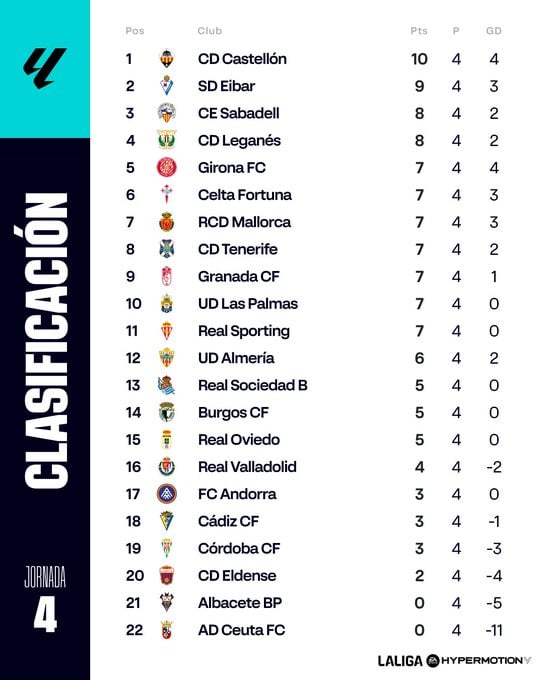Click the vertical CLASIFICACIÓN title
The image size is (544, 680).
(46, 341)
